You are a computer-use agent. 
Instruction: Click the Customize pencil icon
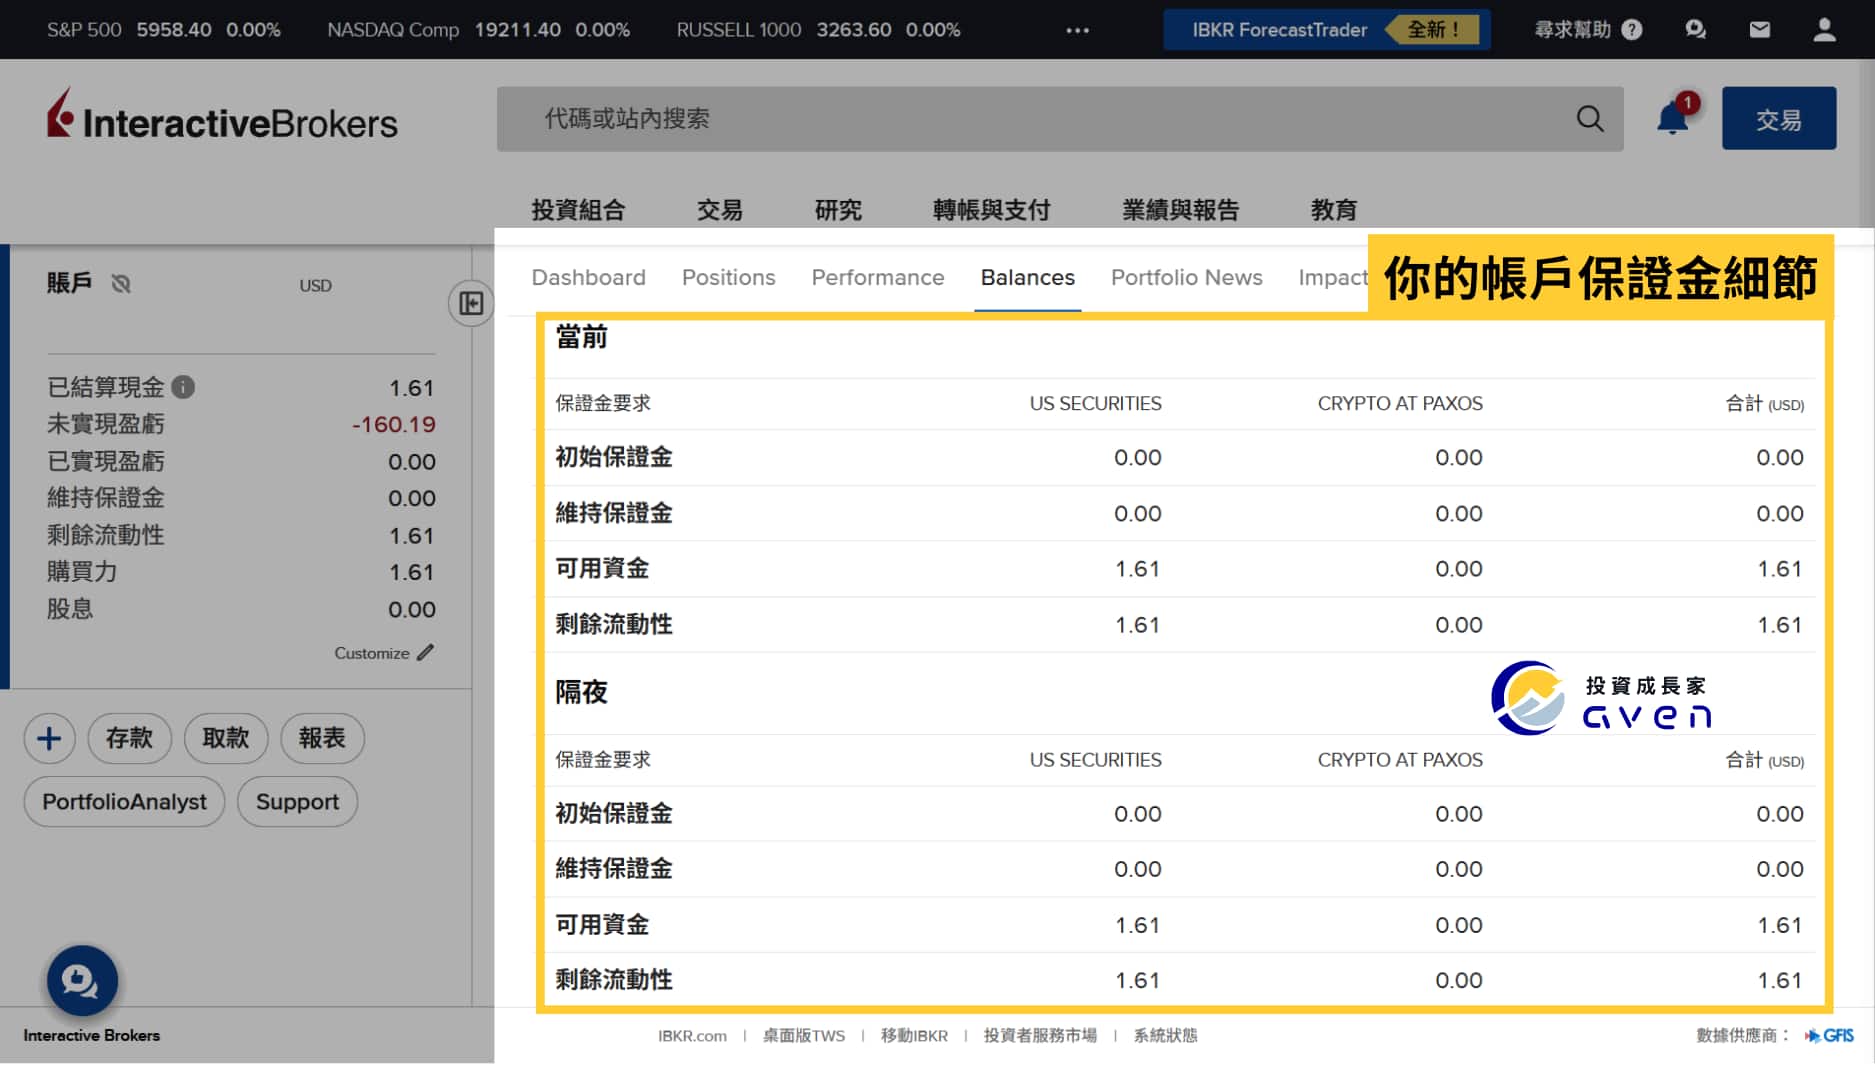[x=426, y=652]
